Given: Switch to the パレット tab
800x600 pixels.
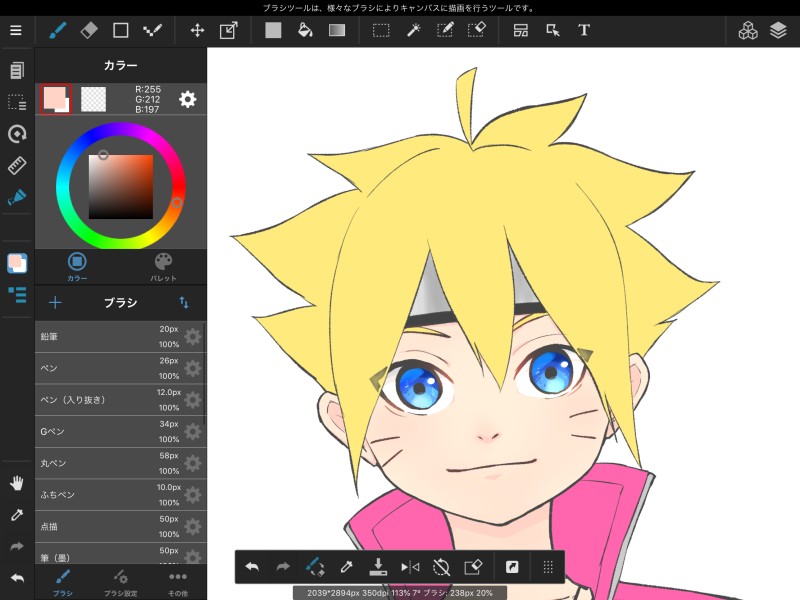Looking at the screenshot, I should pos(163,267).
